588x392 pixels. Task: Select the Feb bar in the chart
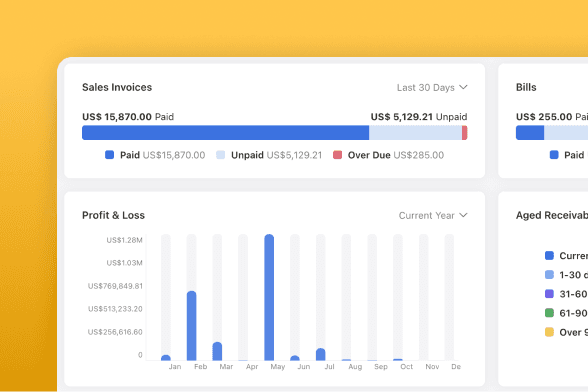point(192,326)
